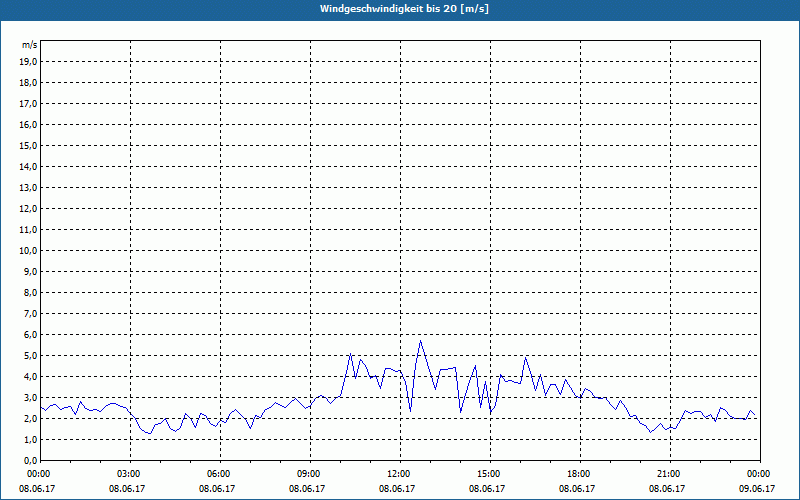Click the "03:00" time label
This screenshot has height=500, width=800.
coord(130,474)
